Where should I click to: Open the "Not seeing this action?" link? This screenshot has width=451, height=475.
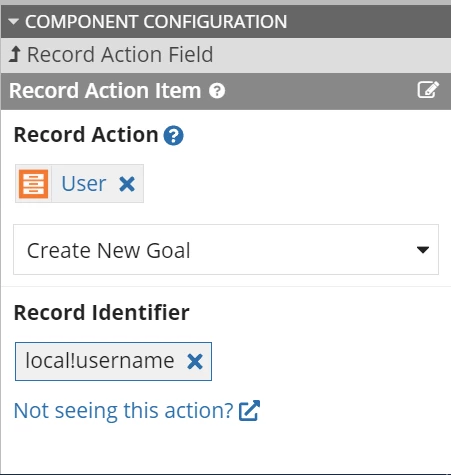point(123,410)
